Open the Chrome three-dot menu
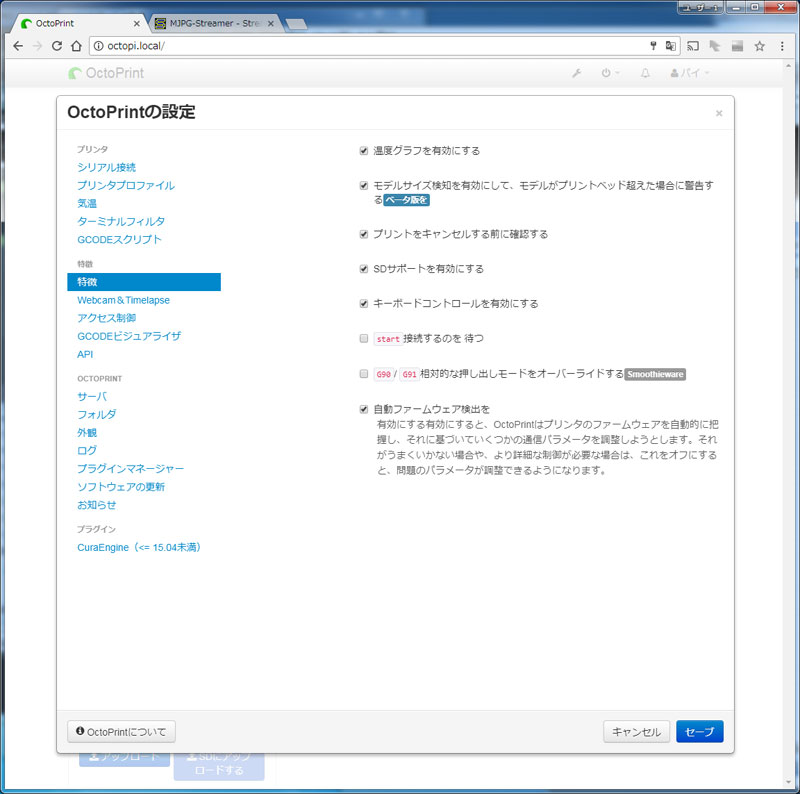The width and height of the screenshot is (800, 794). 782,46
